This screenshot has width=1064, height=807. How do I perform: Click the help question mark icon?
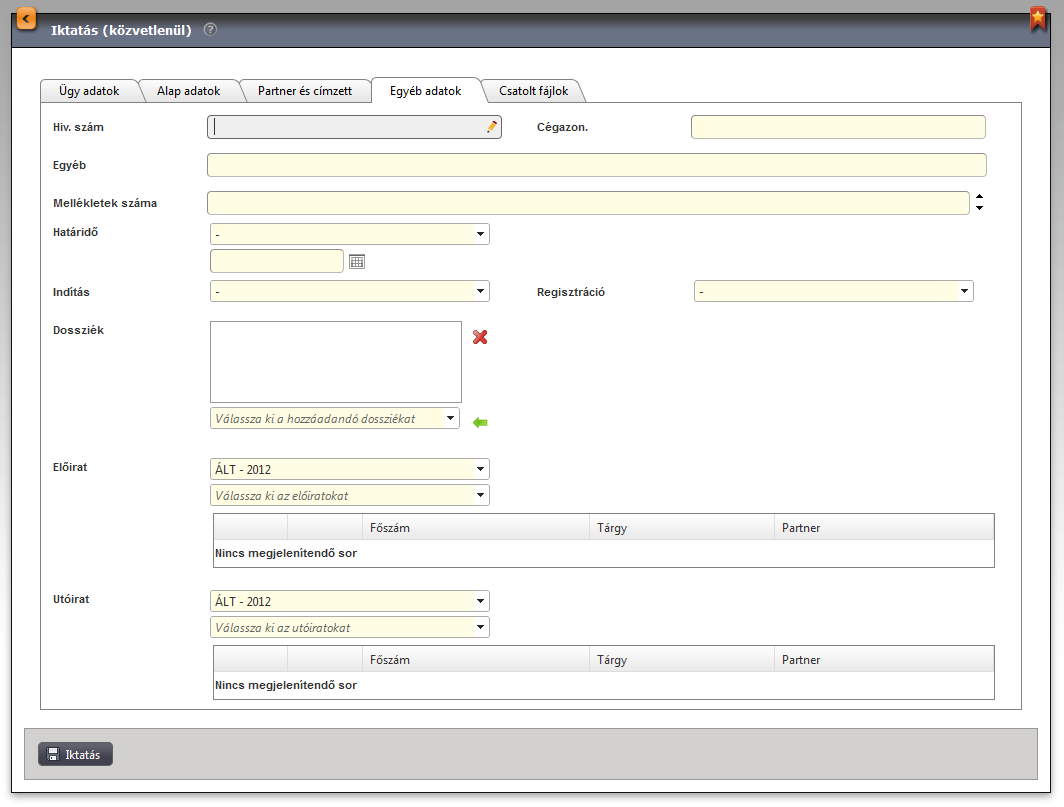click(x=210, y=29)
